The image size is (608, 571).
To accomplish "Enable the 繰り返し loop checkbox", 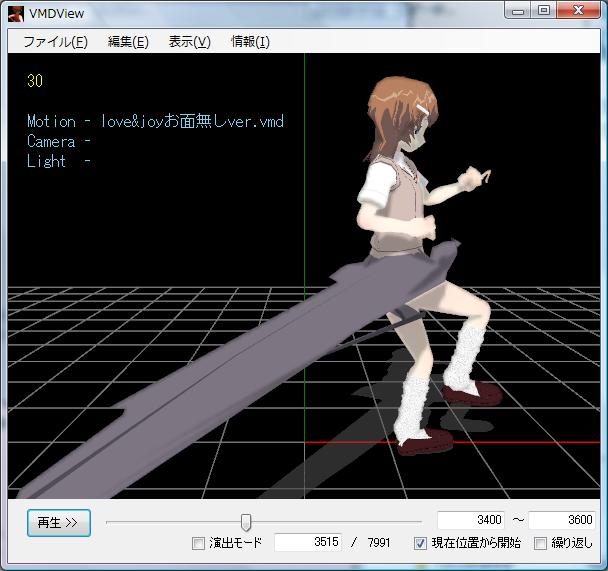I will click(541, 543).
